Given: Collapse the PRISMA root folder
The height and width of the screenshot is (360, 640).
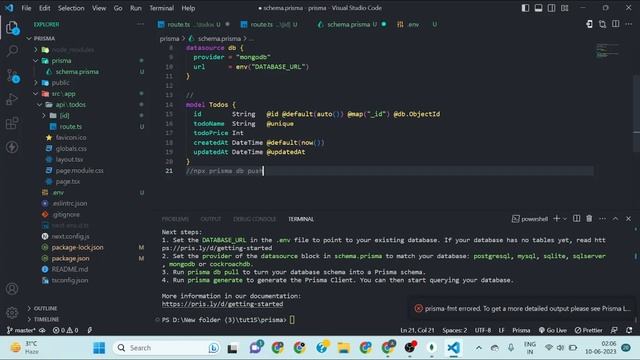Looking at the screenshot, I should coord(29,38).
